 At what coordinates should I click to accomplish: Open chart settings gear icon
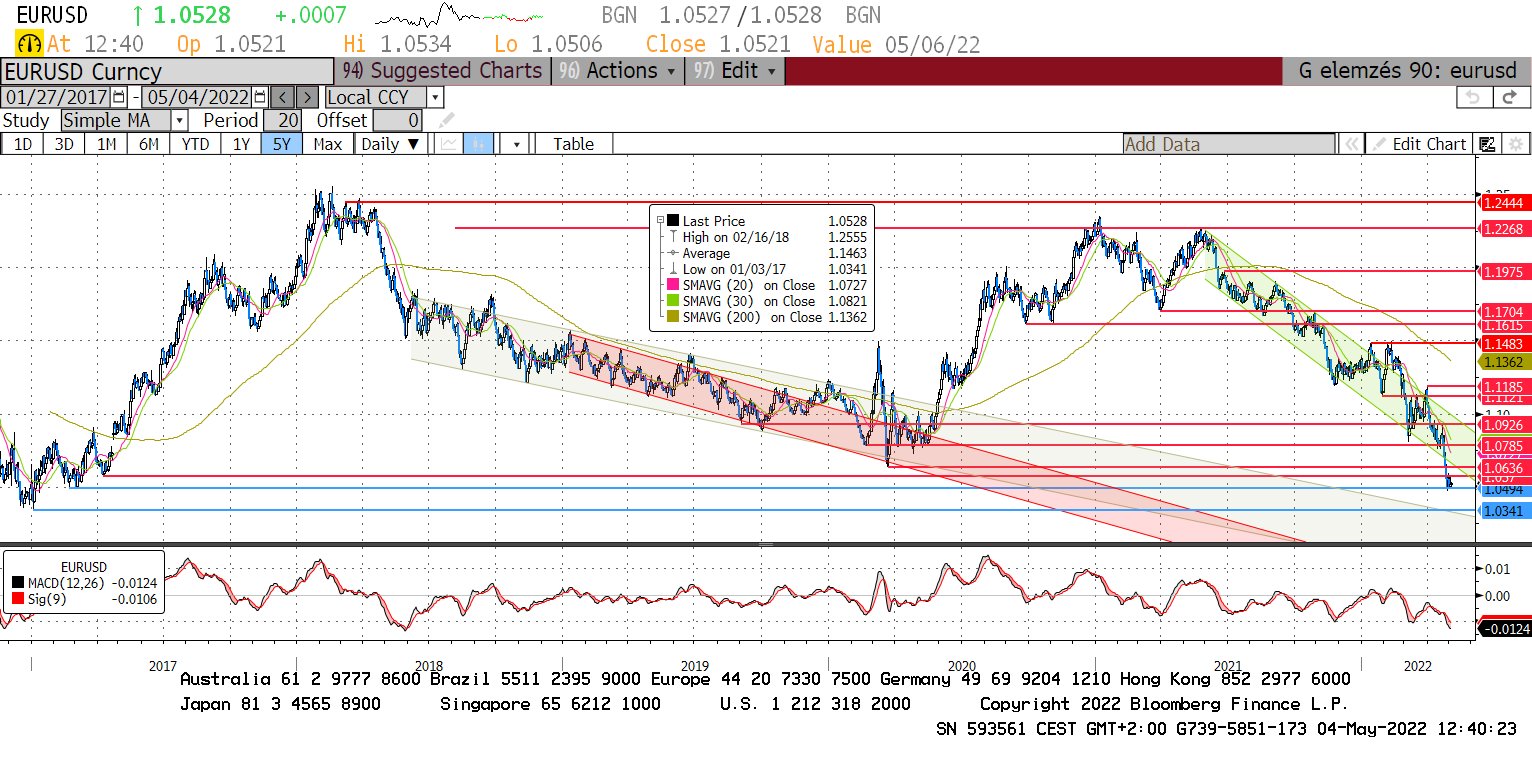point(1516,144)
